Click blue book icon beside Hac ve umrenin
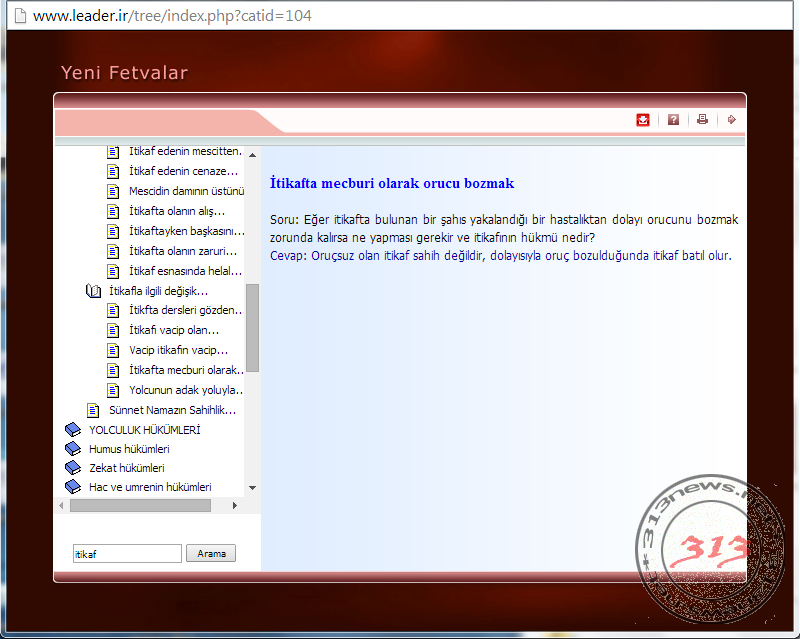The image size is (800, 639). (73, 486)
